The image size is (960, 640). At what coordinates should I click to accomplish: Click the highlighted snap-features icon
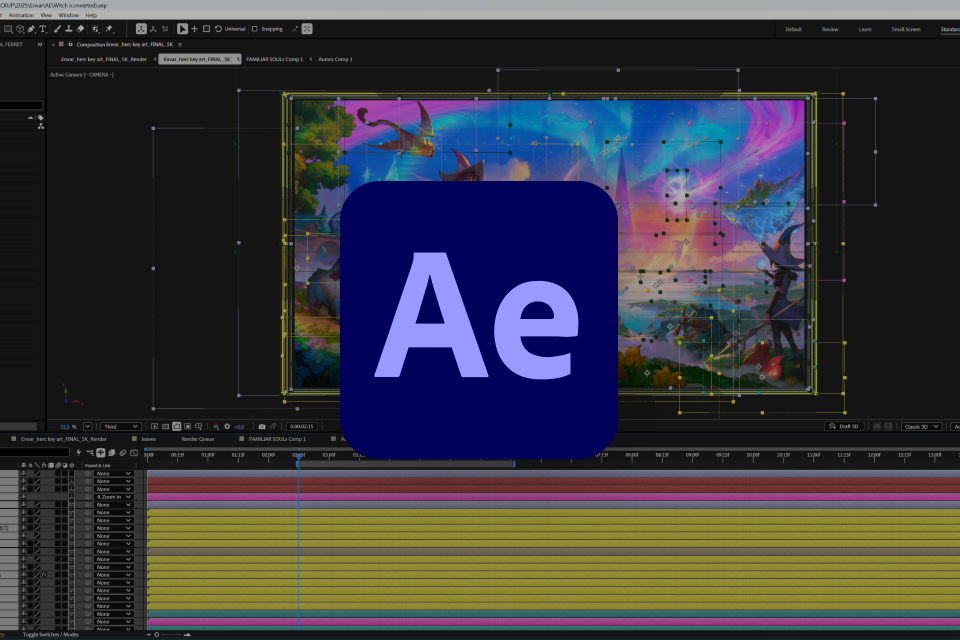307,29
